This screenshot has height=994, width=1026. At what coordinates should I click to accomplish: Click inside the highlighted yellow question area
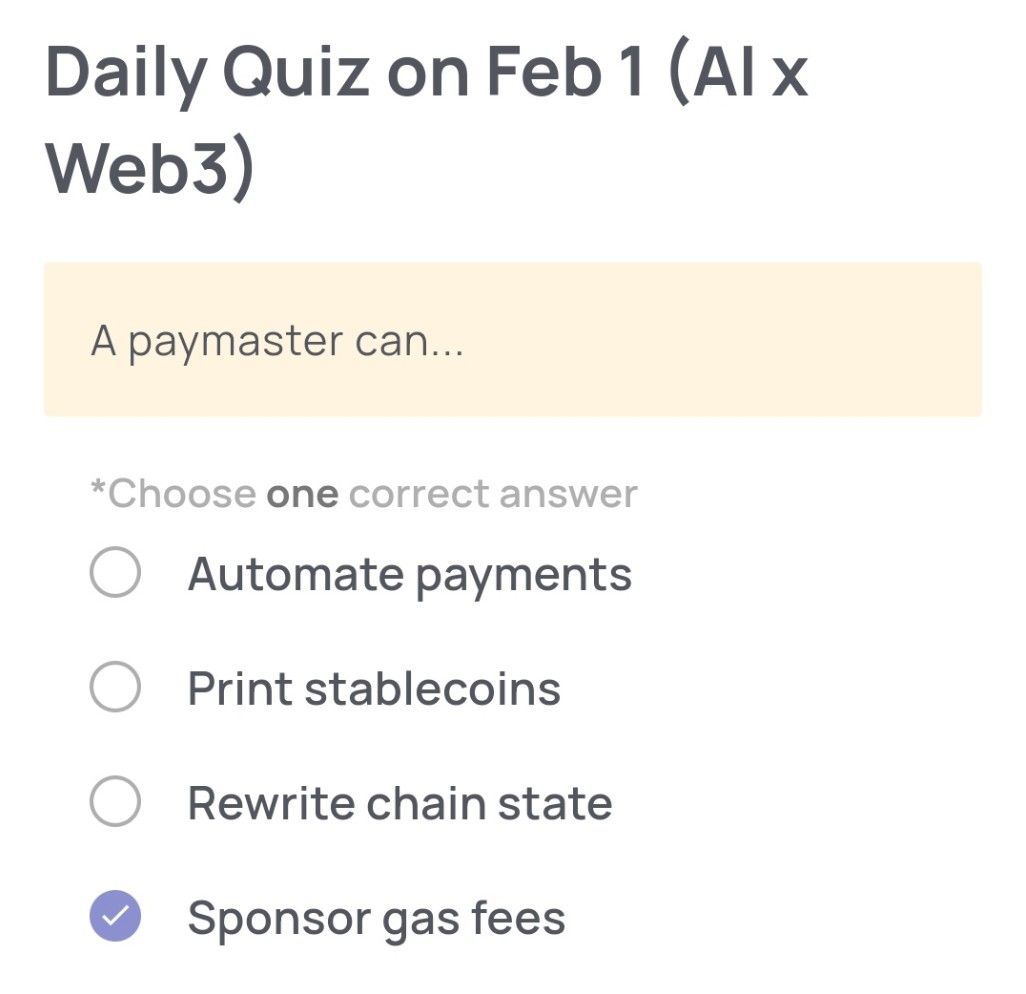pos(513,338)
